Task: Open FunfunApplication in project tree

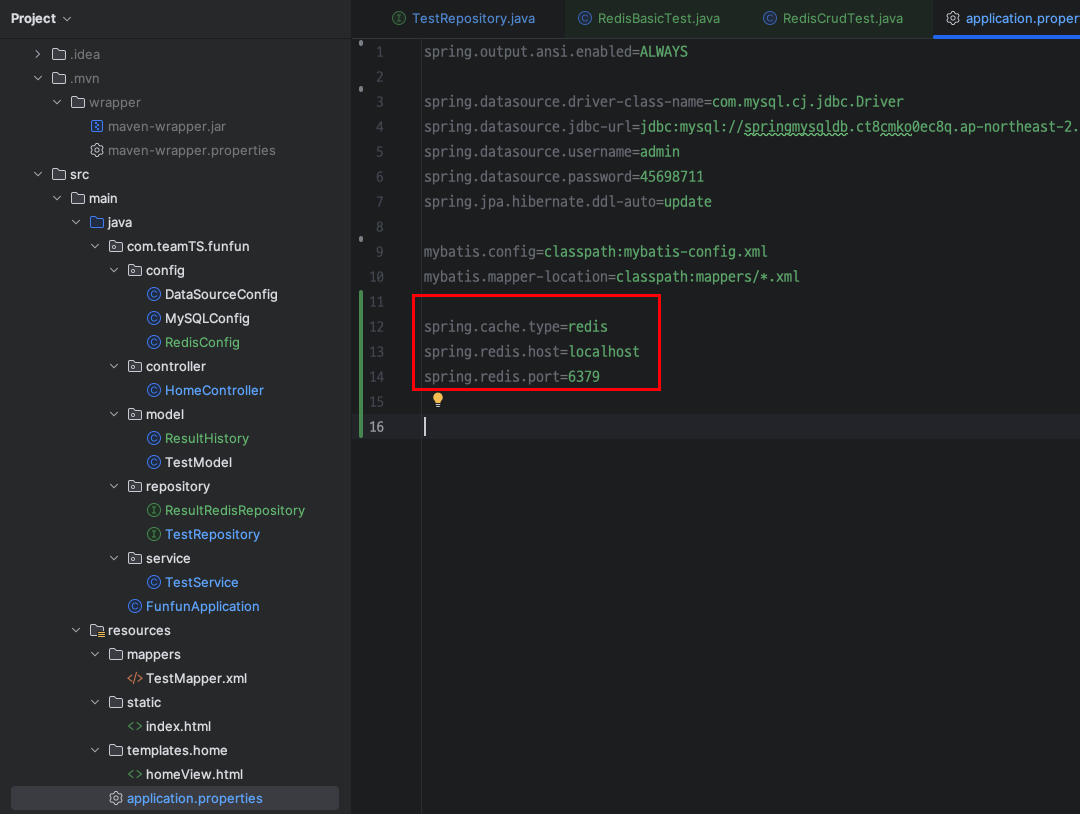Action: click(202, 607)
